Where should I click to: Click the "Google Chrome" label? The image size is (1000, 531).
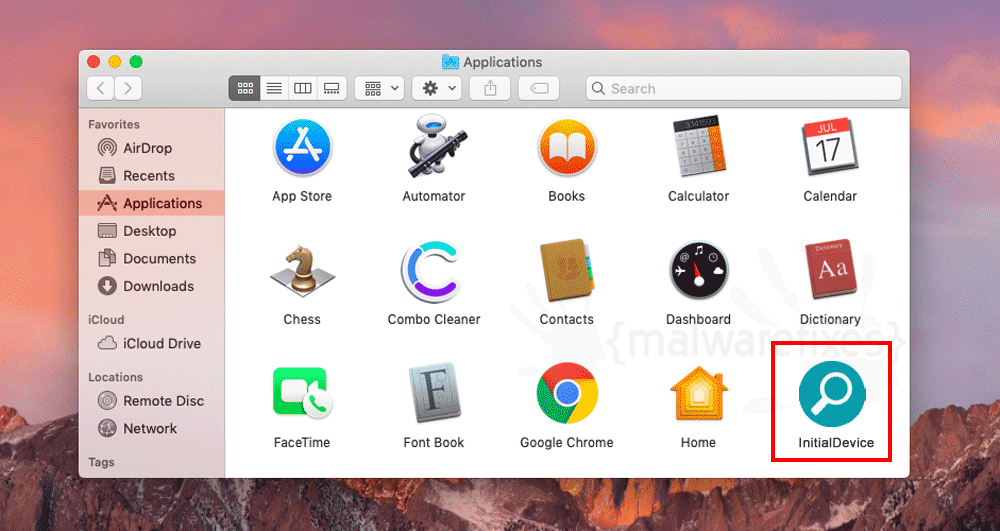566,442
